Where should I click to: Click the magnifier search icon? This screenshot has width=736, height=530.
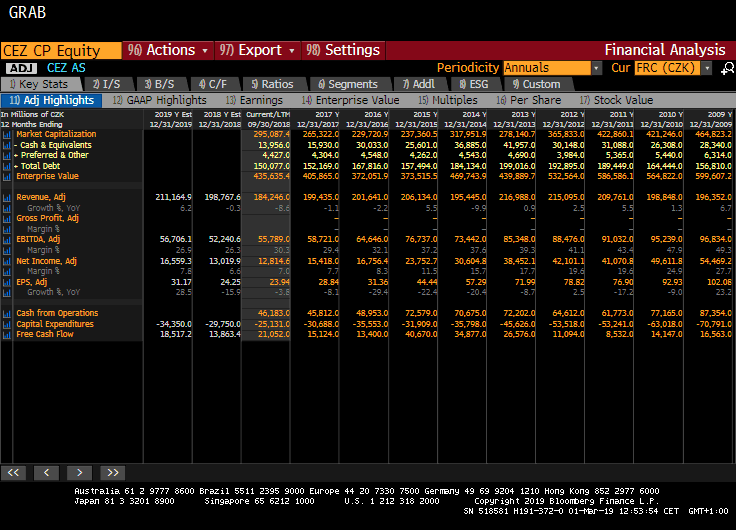(x=727, y=69)
